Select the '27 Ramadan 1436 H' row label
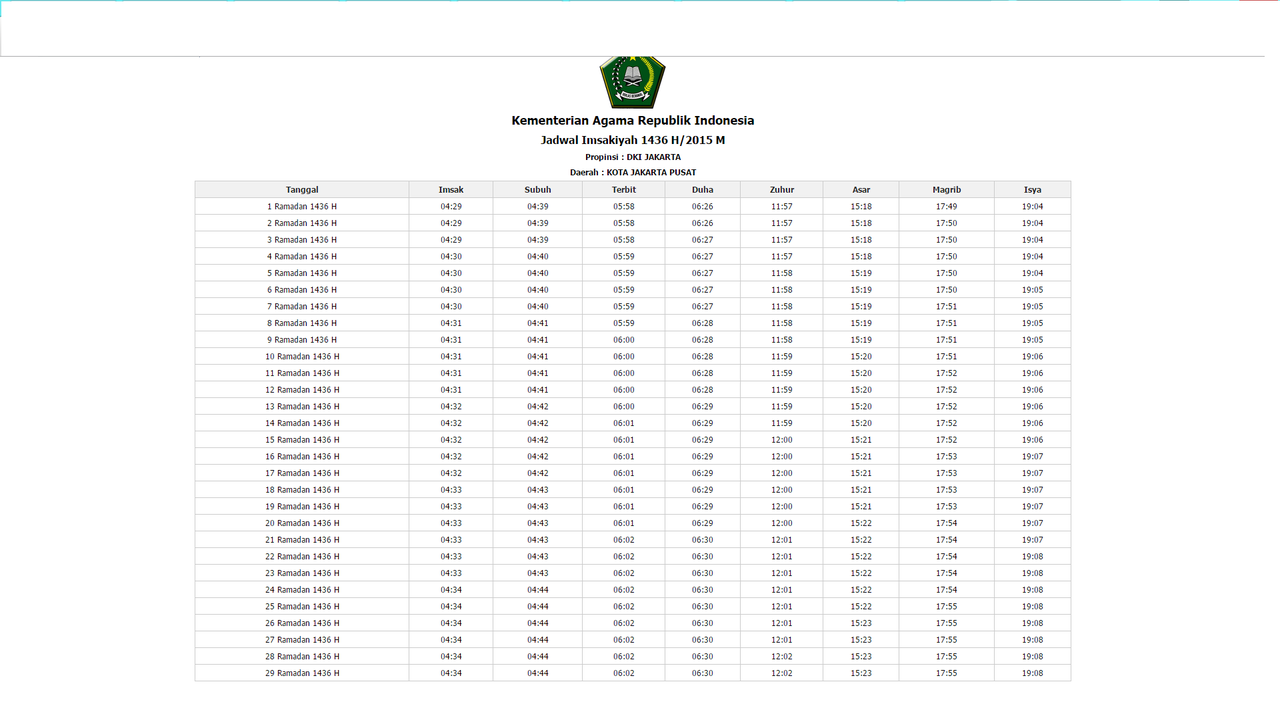 click(302, 640)
